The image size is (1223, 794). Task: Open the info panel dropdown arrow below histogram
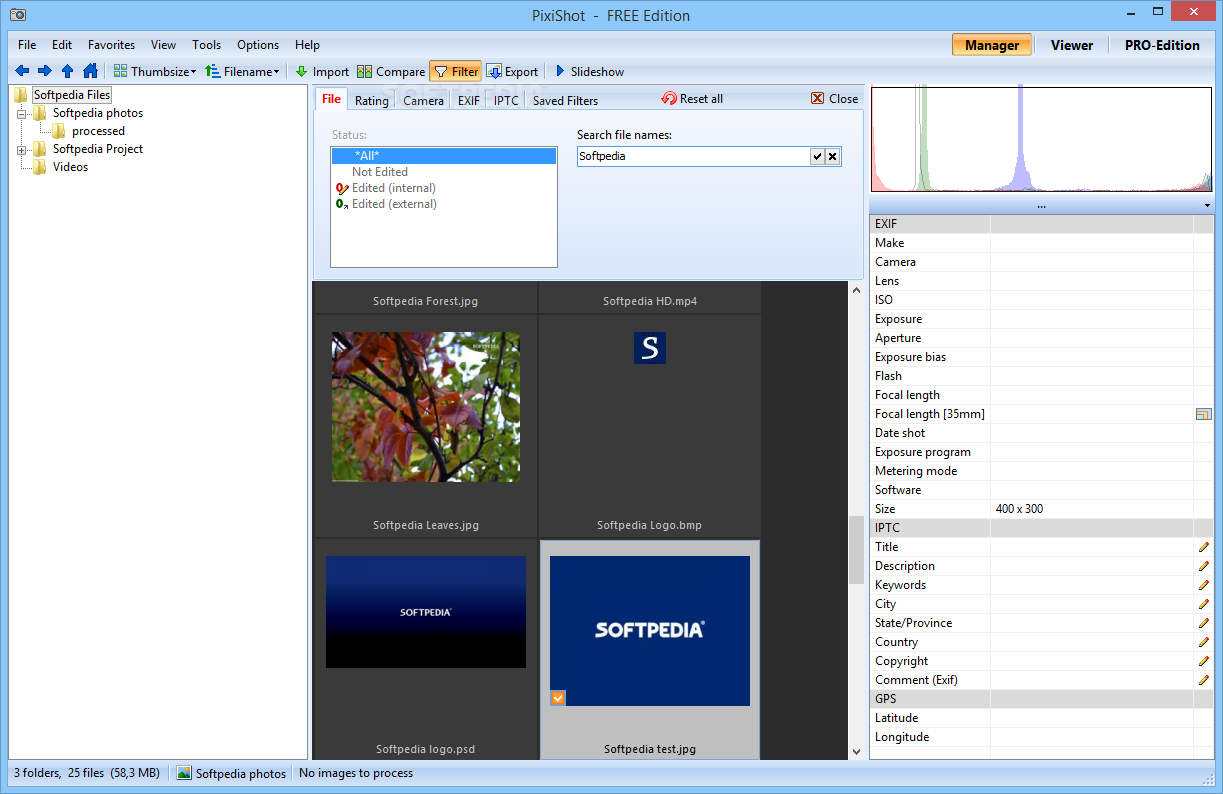(1208, 206)
